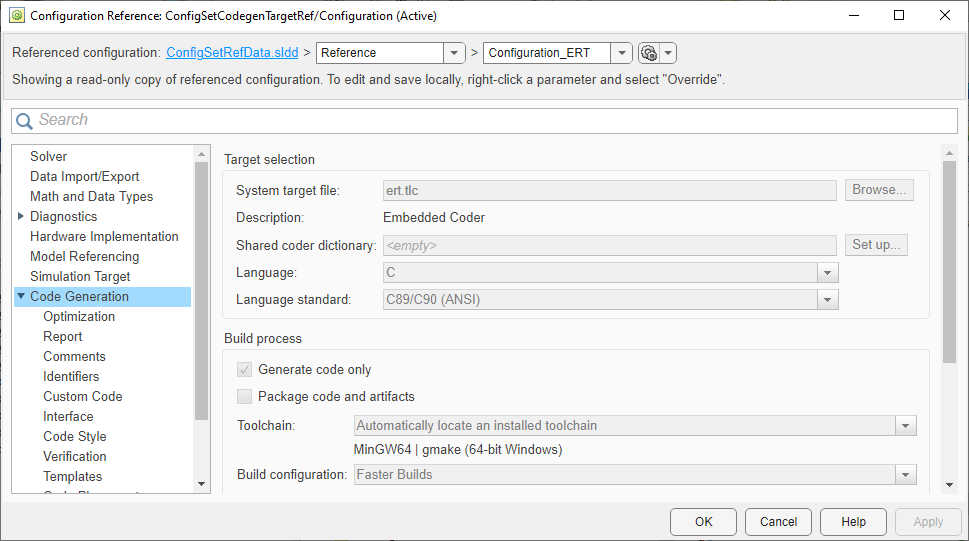Click the search magnifier icon
969x541 pixels.
(24, 121)
